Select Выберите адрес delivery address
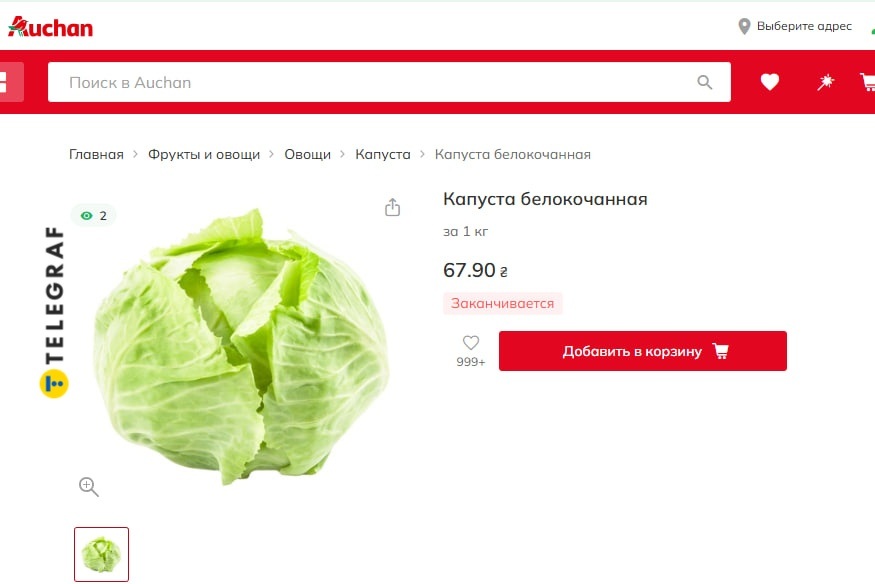The width and height of the screenshot is (875, 584). tap(804, 26)
